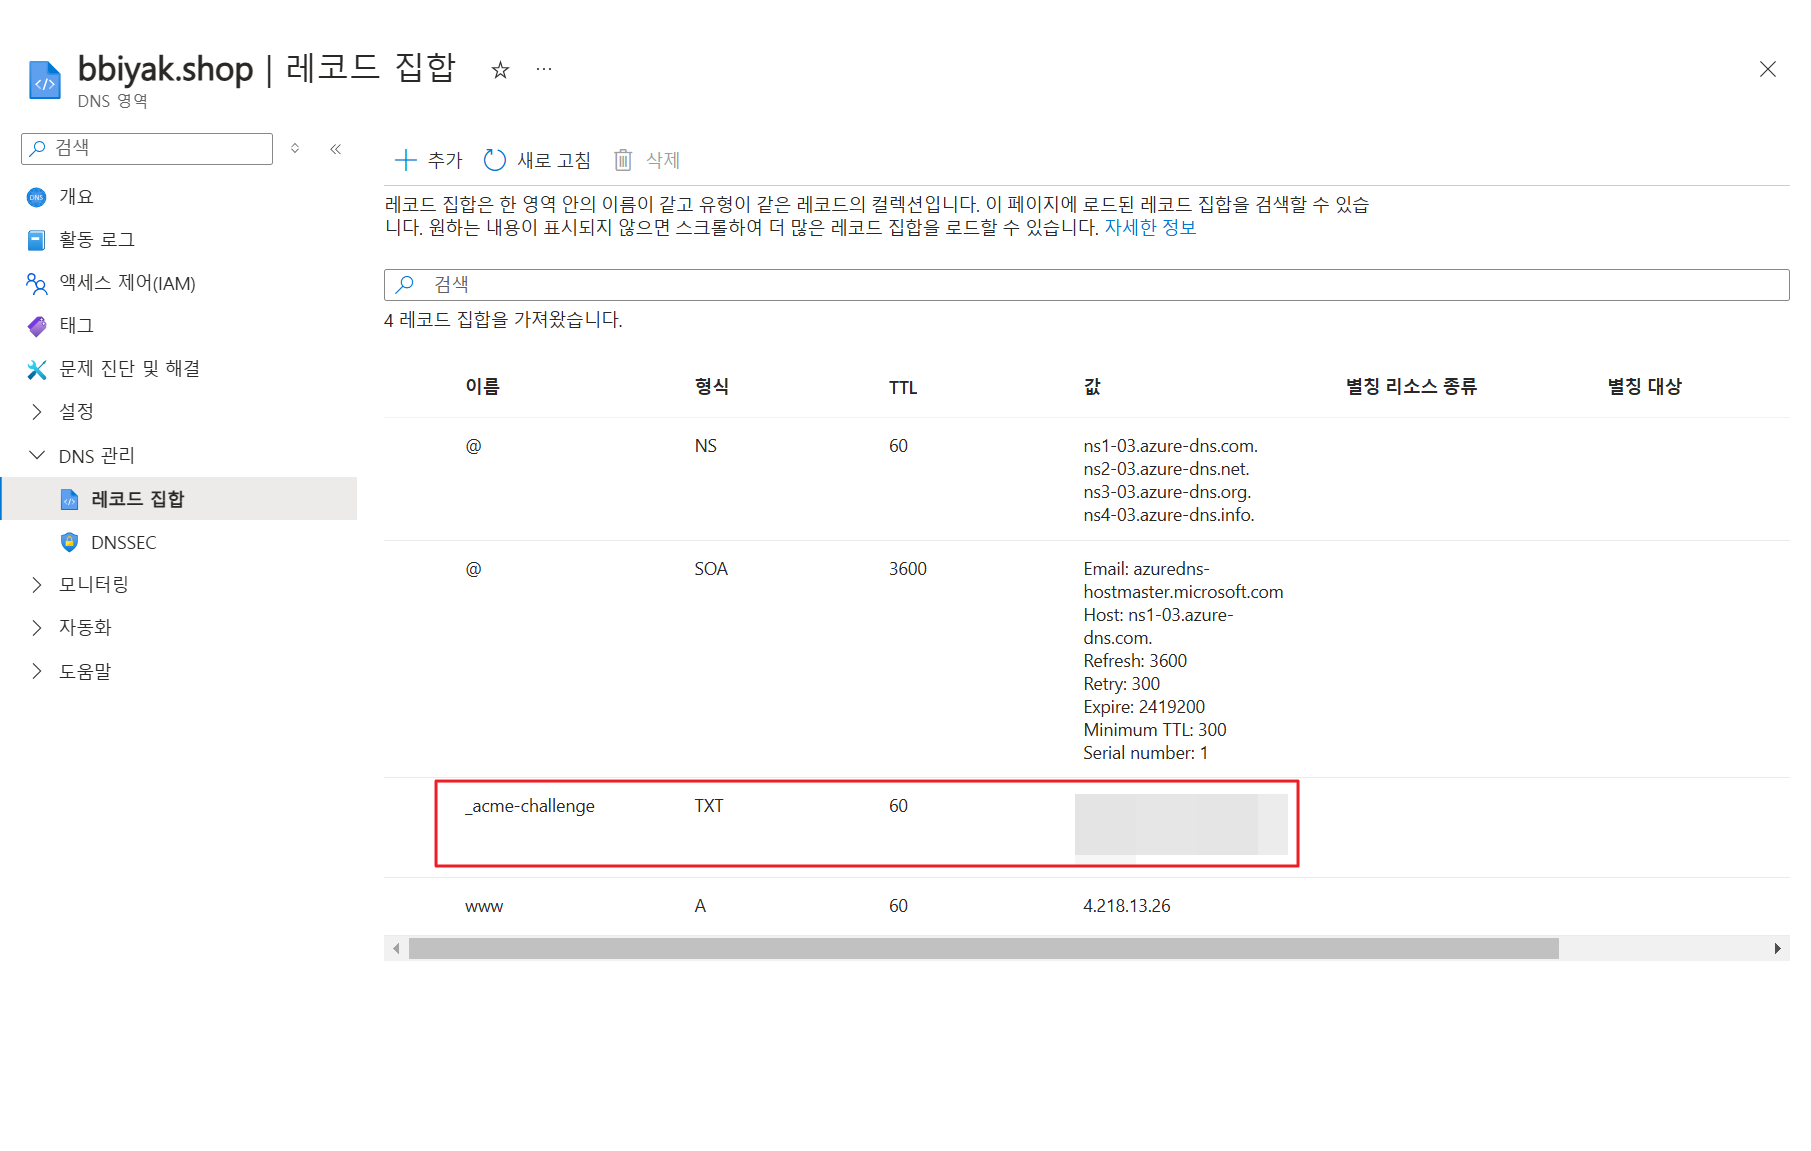
Task: Click ns1-03.azure-dns.com. value
Action: 1171,446
